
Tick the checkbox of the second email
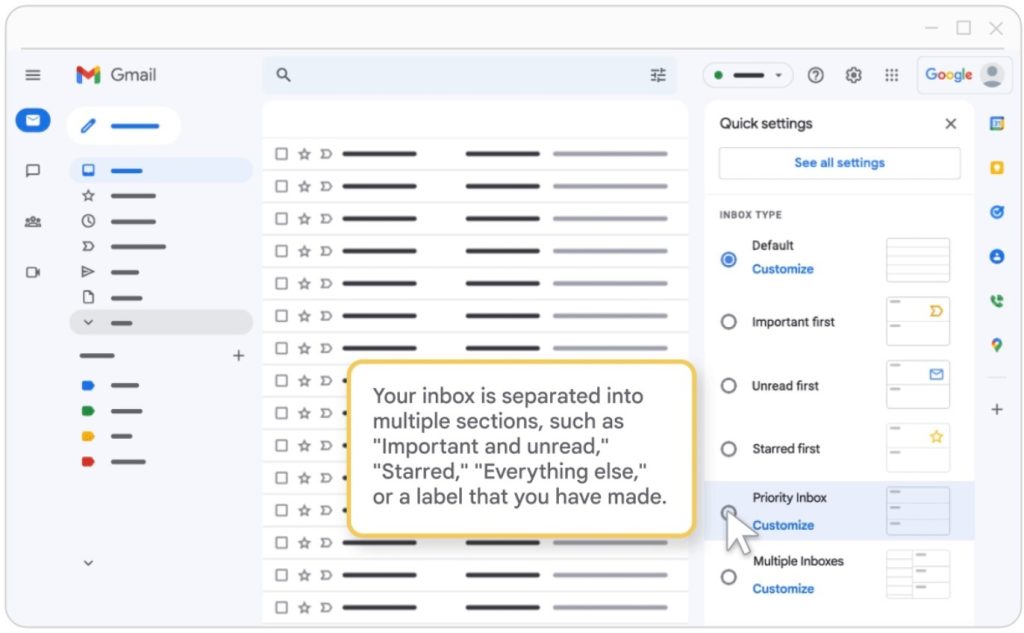(x=281, y=186)
